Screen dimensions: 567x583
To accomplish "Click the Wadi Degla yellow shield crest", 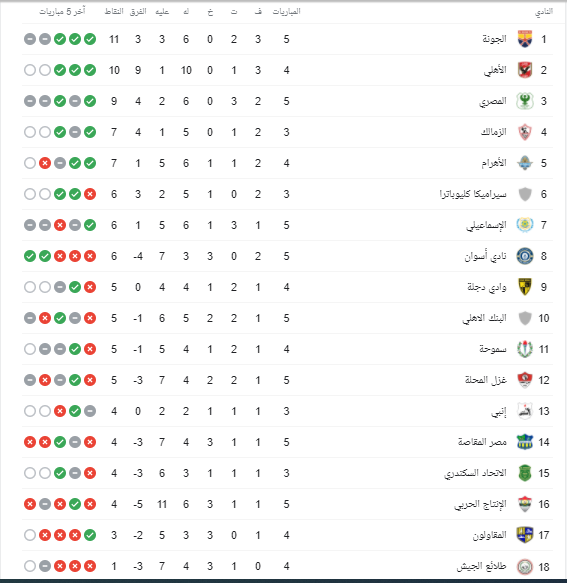I will (525, 287).
